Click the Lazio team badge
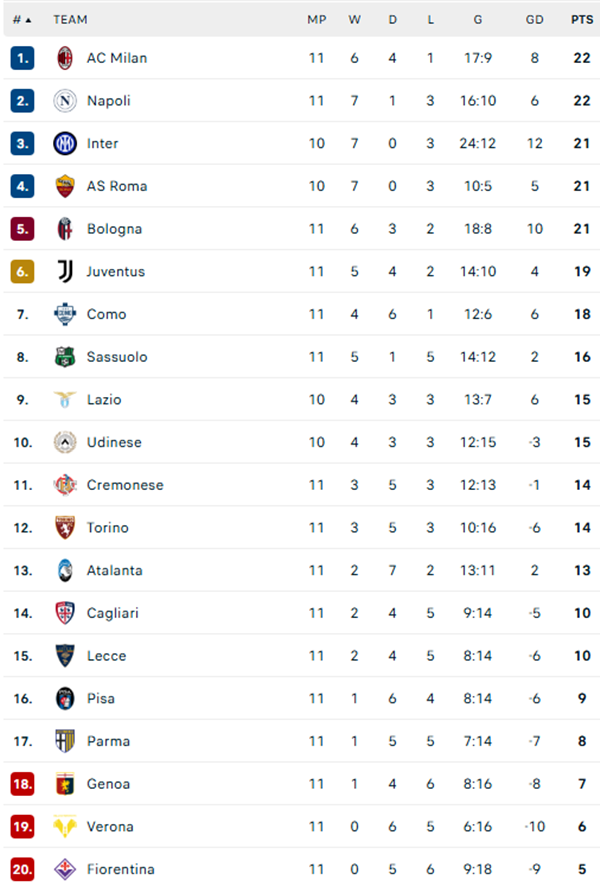This screenshot has width=600, height=886. pos(63,399)
